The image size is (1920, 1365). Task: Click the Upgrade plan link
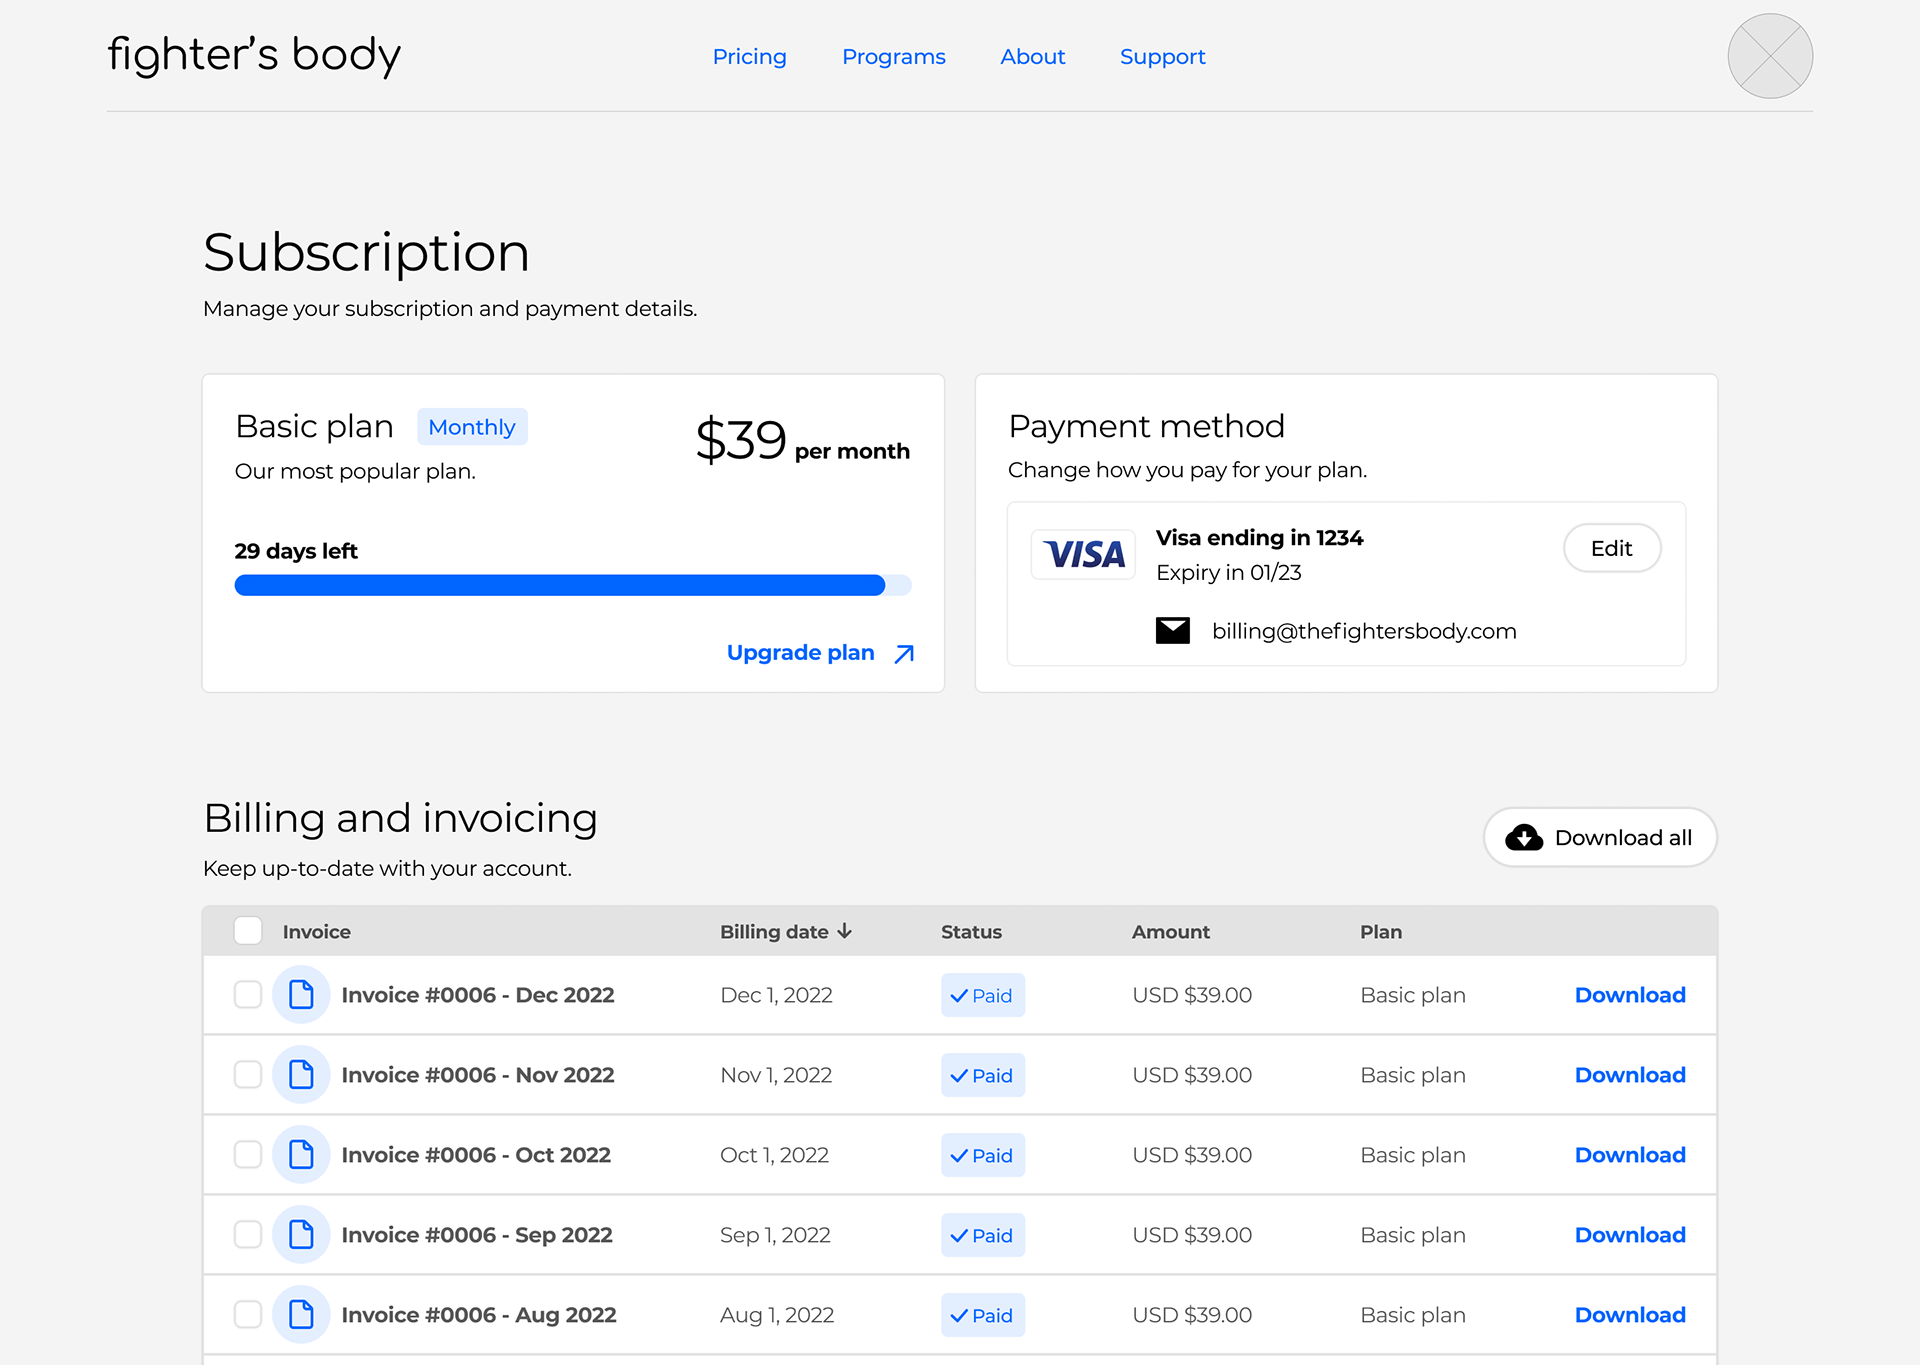pyautogui.click(x=800, y=652)
